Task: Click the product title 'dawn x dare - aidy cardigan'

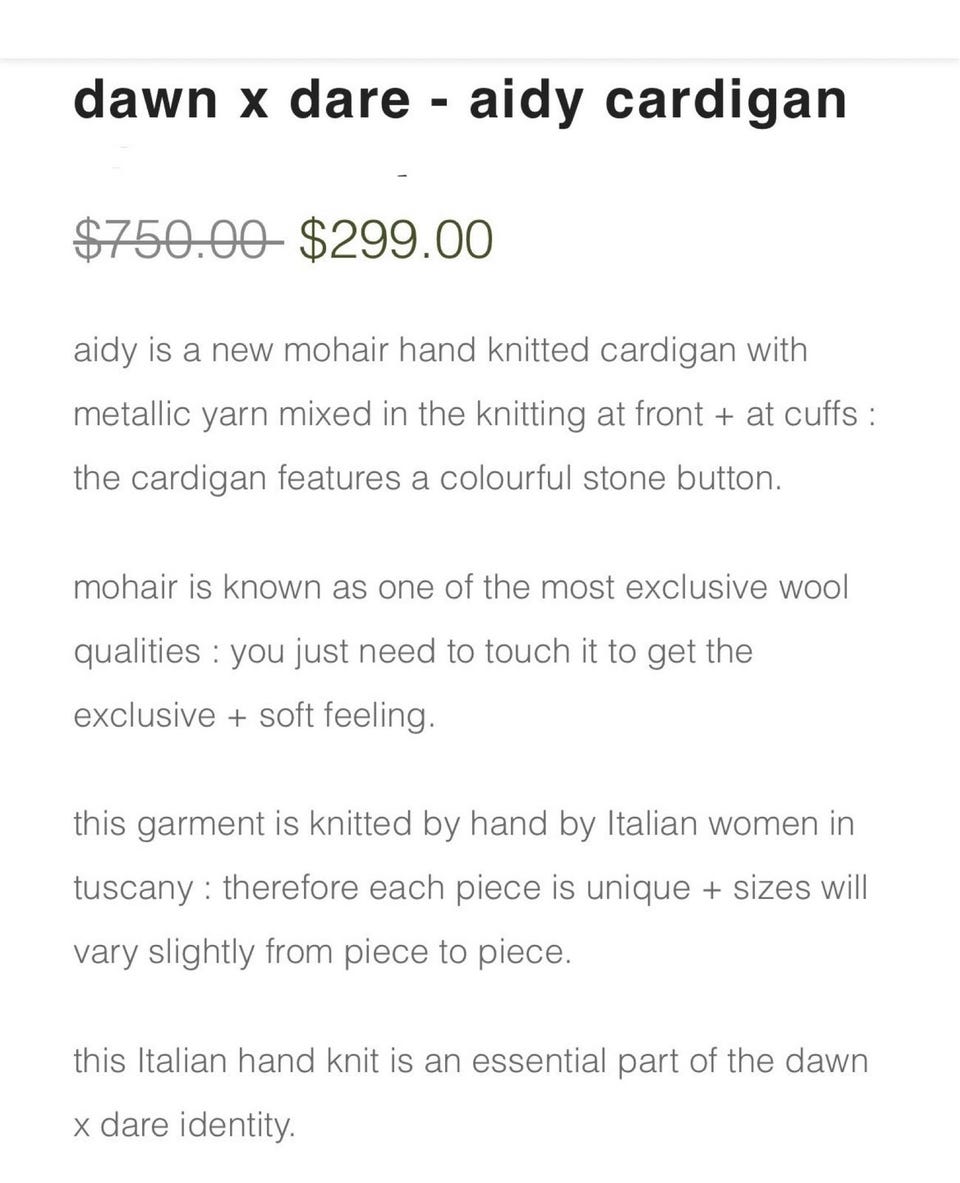Action: point(460,100)
